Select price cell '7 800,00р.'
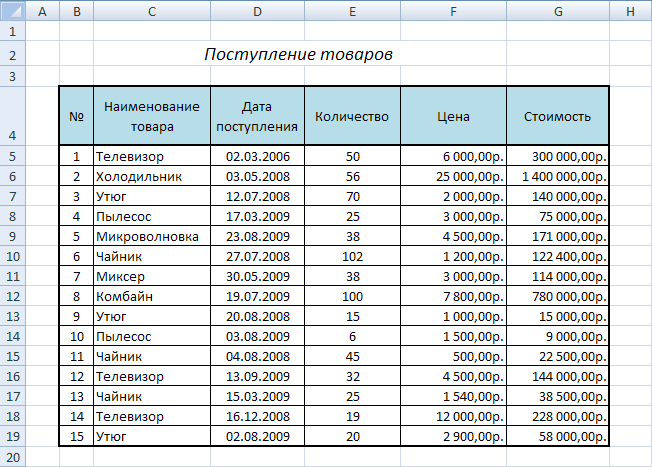Screen dimensions: 652x467 point(454,296)
